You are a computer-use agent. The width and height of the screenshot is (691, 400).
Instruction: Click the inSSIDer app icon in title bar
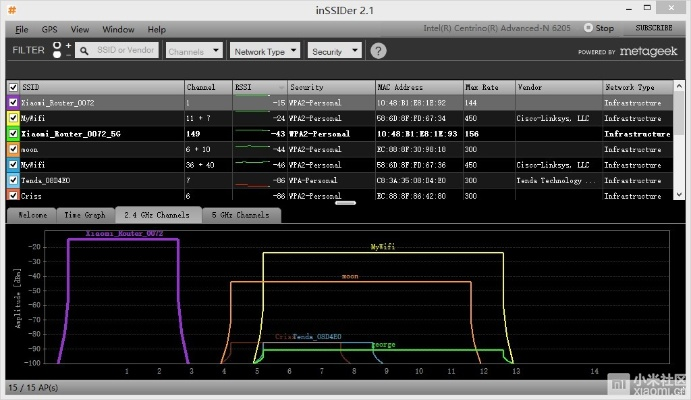[13, 9]
